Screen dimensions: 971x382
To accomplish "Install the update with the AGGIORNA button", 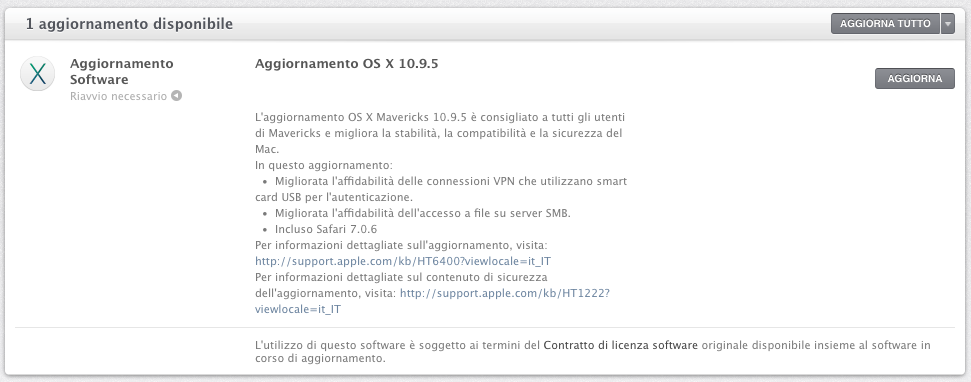I will pos(915,79).
